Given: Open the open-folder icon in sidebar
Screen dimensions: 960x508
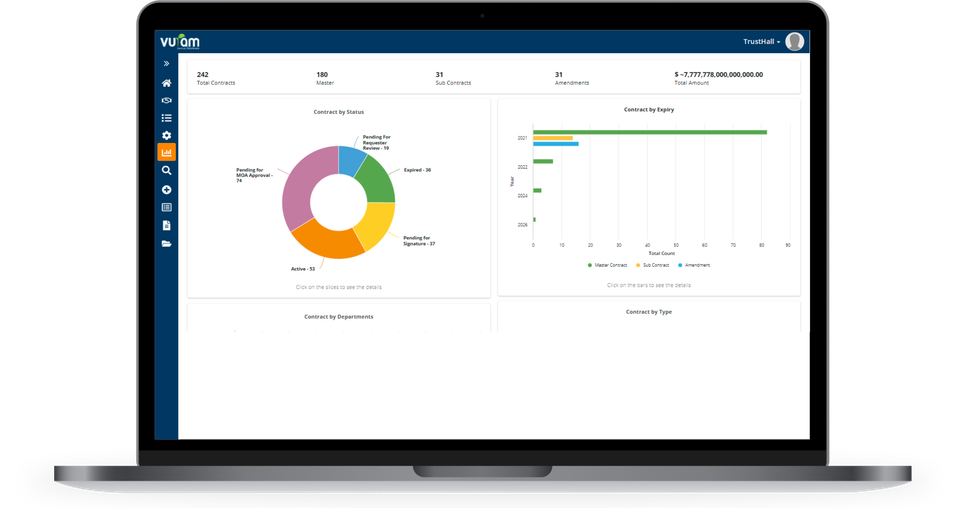Looking at the screenshot, I should (x=167, y=244).
